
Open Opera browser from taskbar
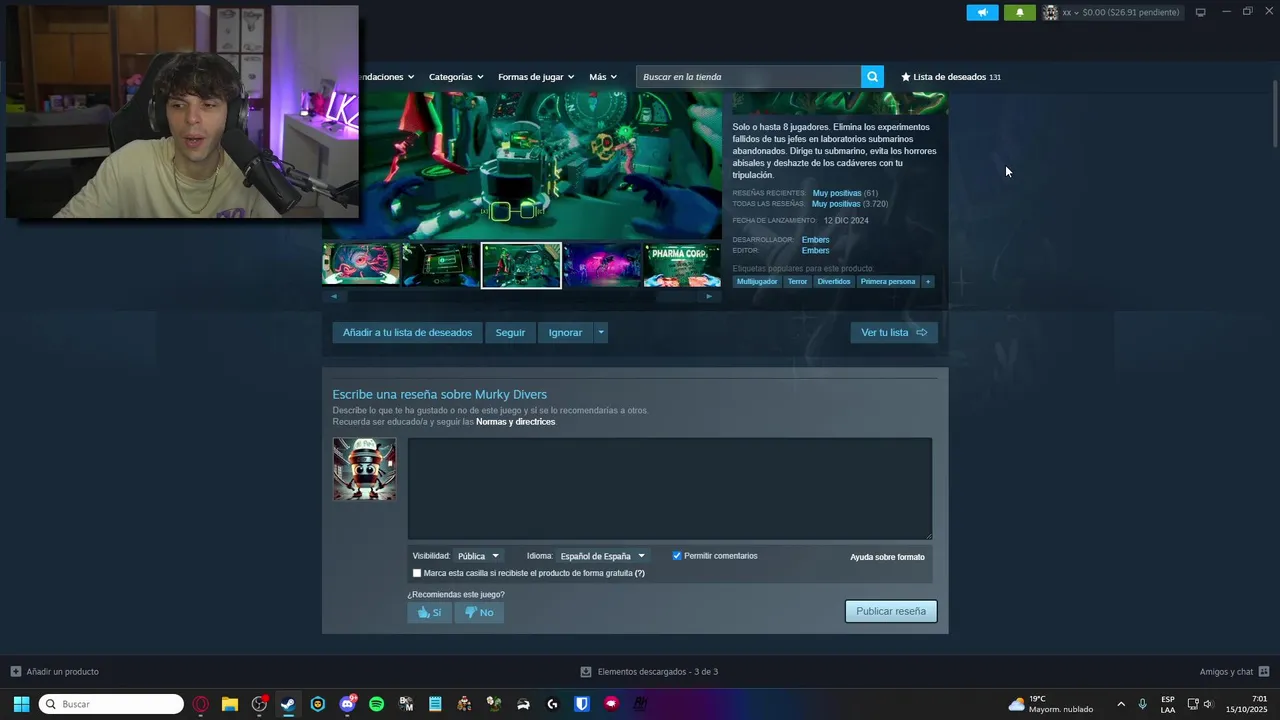pos(201,704)
